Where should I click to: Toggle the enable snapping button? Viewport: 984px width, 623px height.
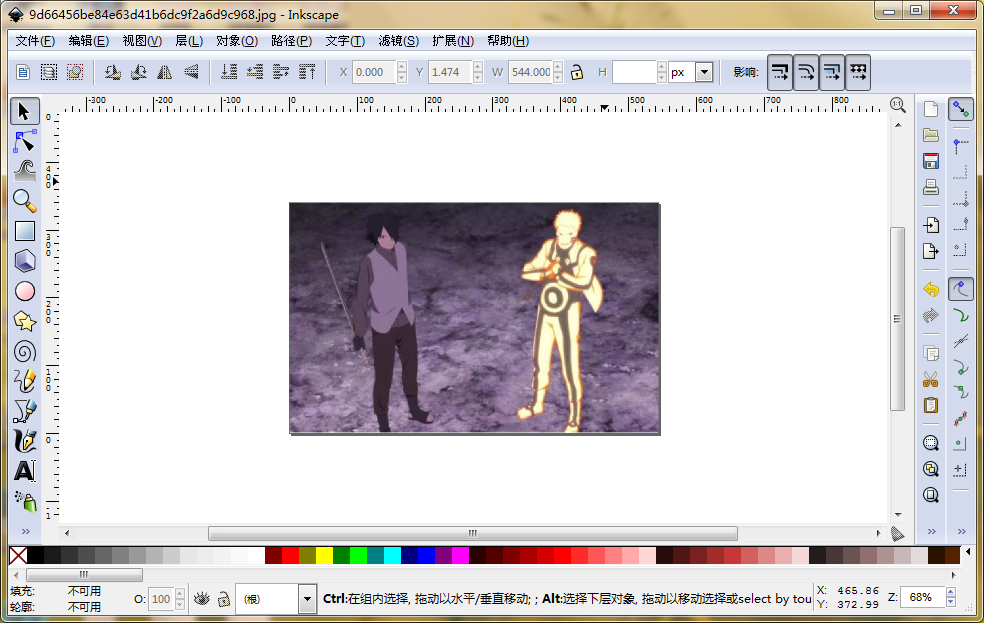(x=961, y=110)
